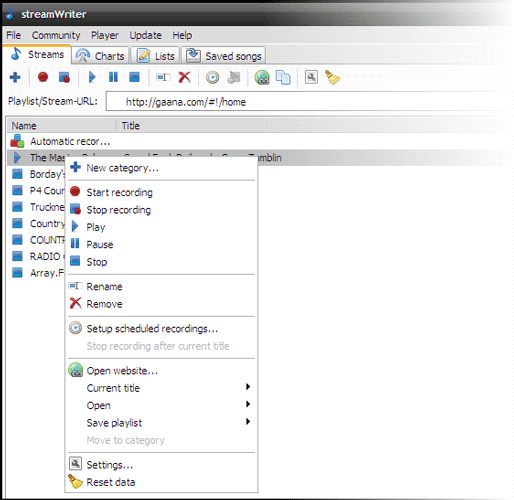Click the globe Open website toolbar icon
Screen dimensions: 514x500
coord(262,77)
